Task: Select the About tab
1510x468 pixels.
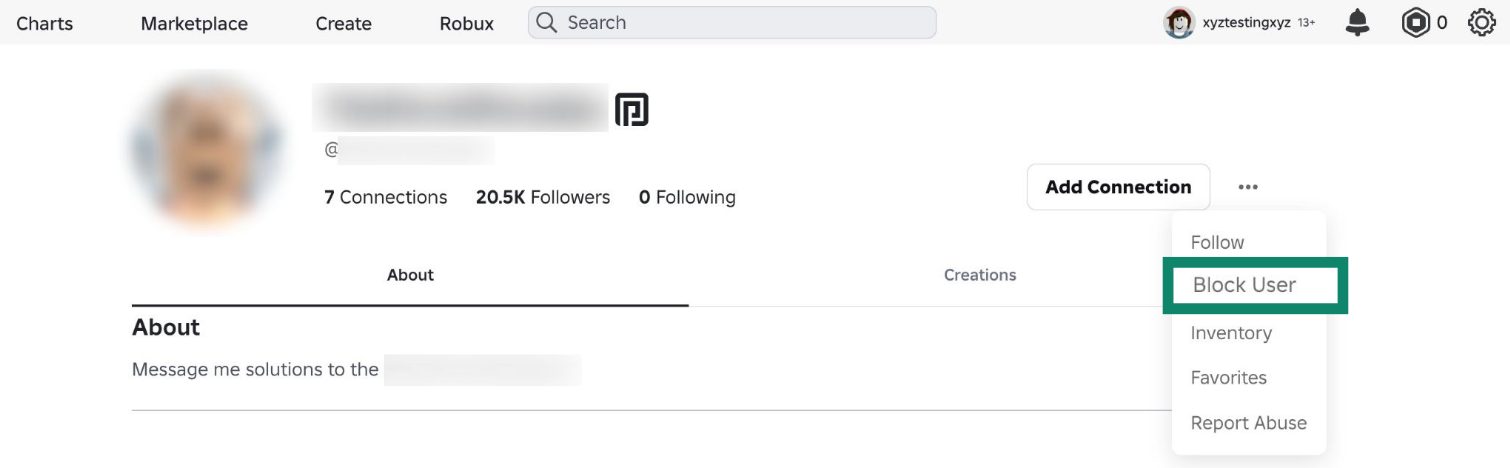Action: [410, 275]
